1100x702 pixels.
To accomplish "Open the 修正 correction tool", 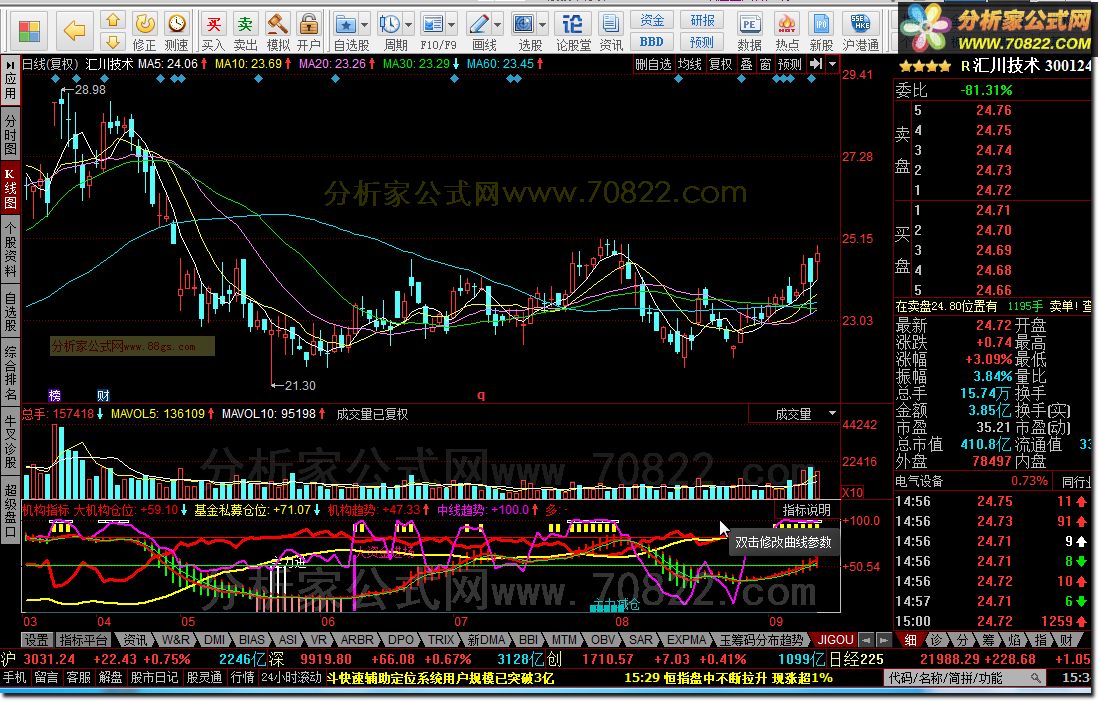I will [145, 32].
